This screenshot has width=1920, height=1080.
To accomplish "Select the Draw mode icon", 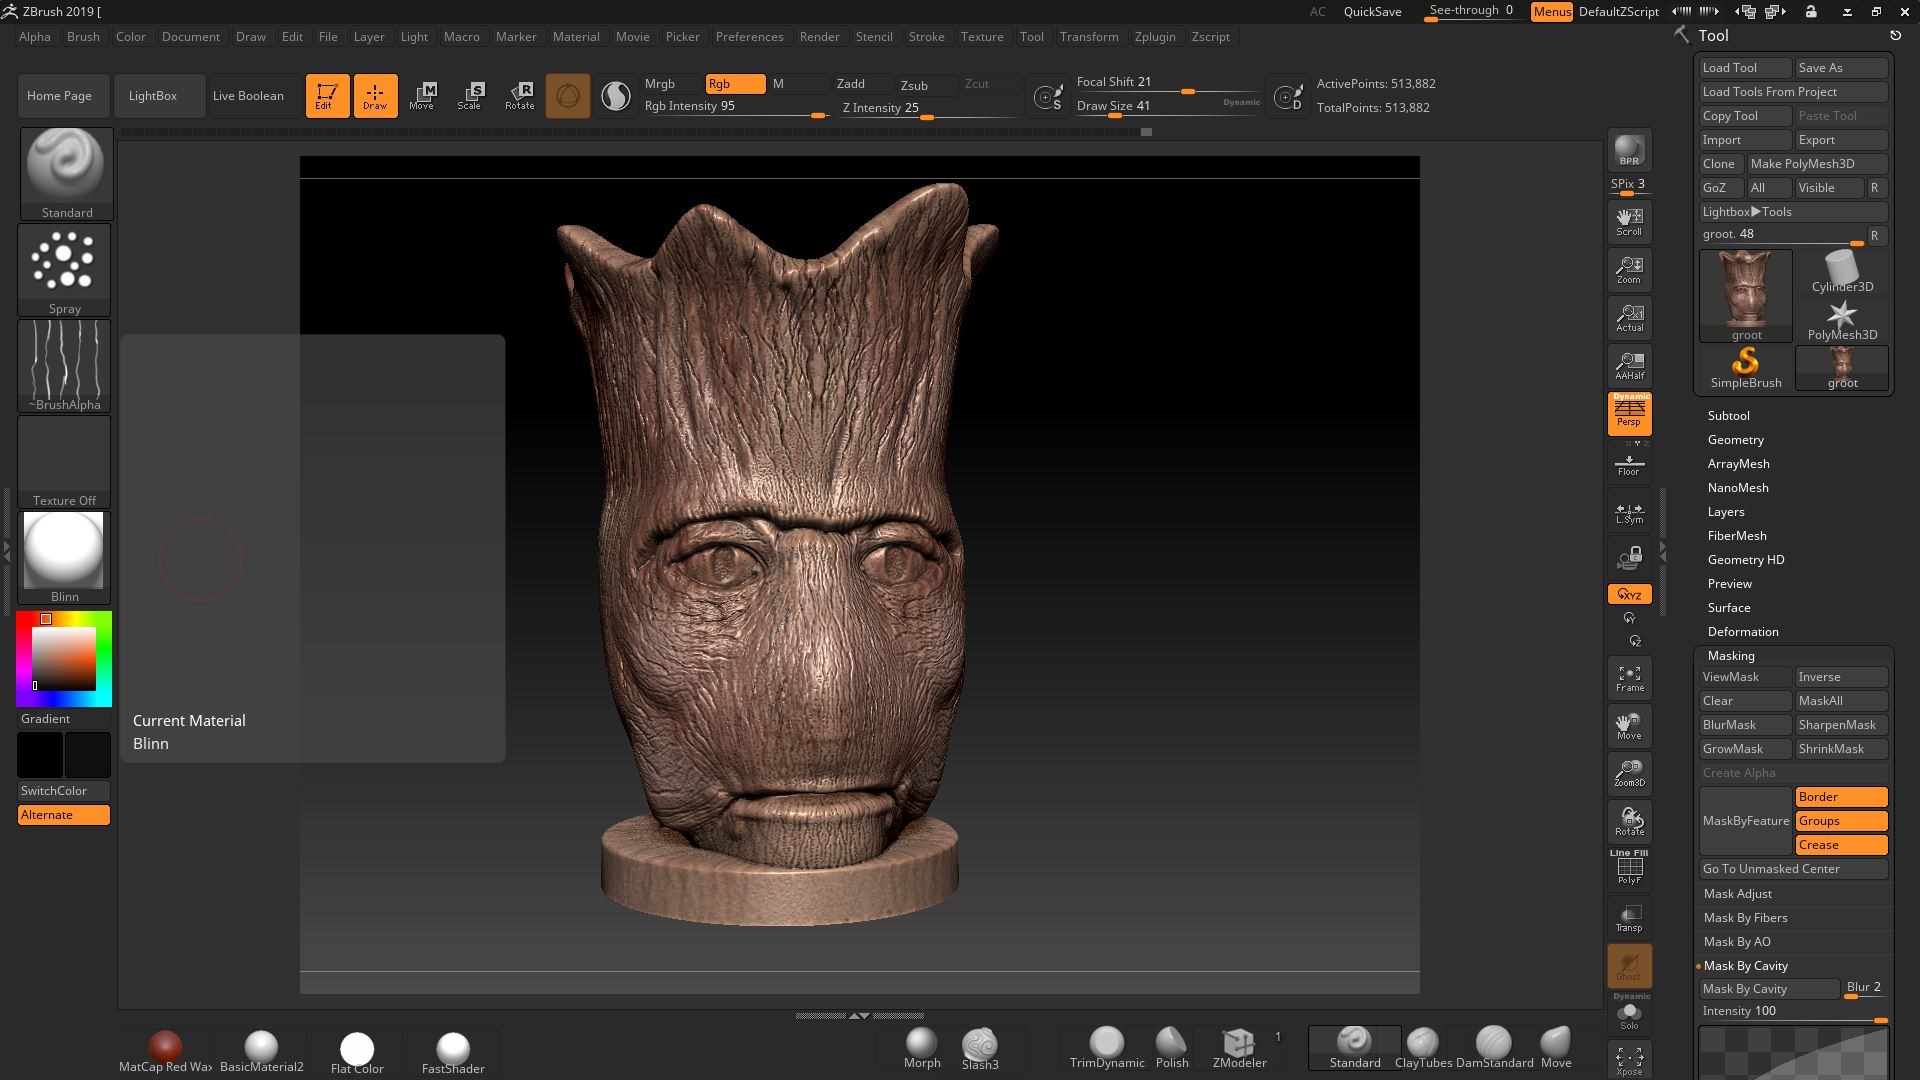I will click(x=375, y=96).
